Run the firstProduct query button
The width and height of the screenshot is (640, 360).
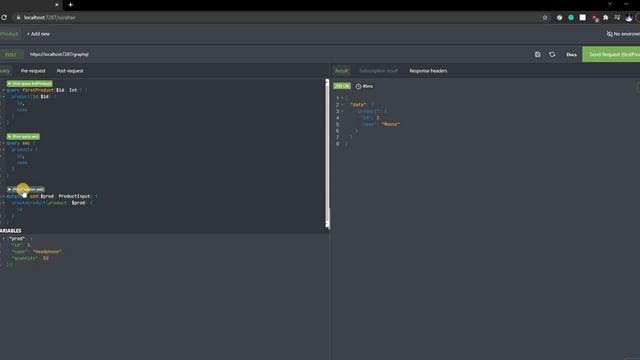[29, 84]
